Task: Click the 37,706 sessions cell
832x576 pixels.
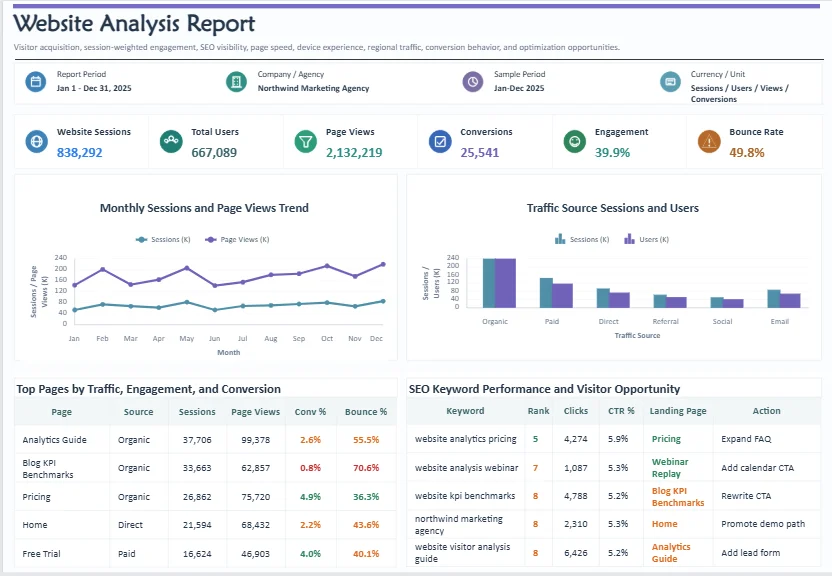Action: (x=197, y=440)
